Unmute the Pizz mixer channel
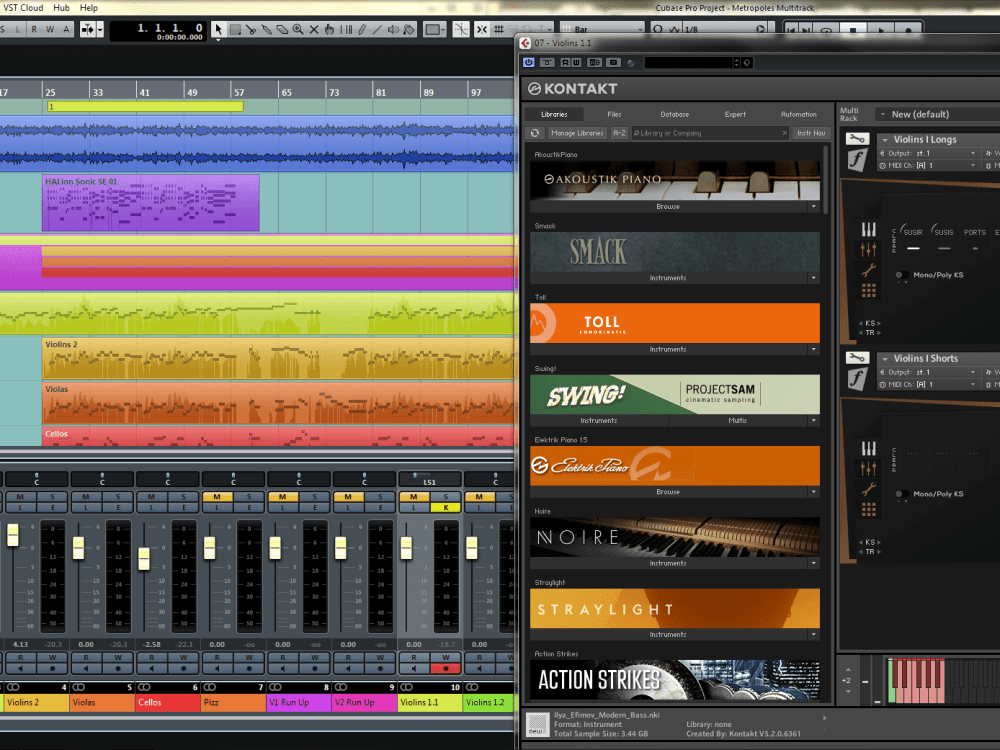Image resolution: width=1000 pixels, height=750 pixels. click(x=217, y=497)
